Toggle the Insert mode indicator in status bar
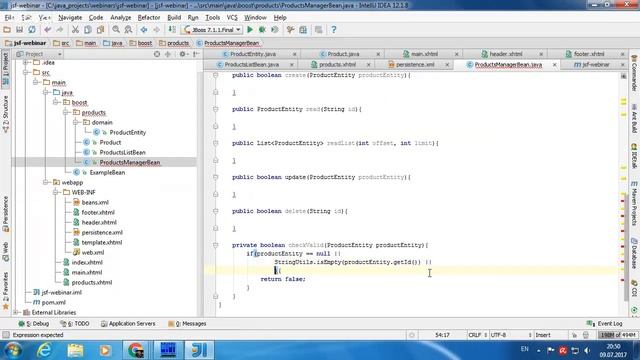The width and height of the screenshot is (640, 360). (543, 335)
